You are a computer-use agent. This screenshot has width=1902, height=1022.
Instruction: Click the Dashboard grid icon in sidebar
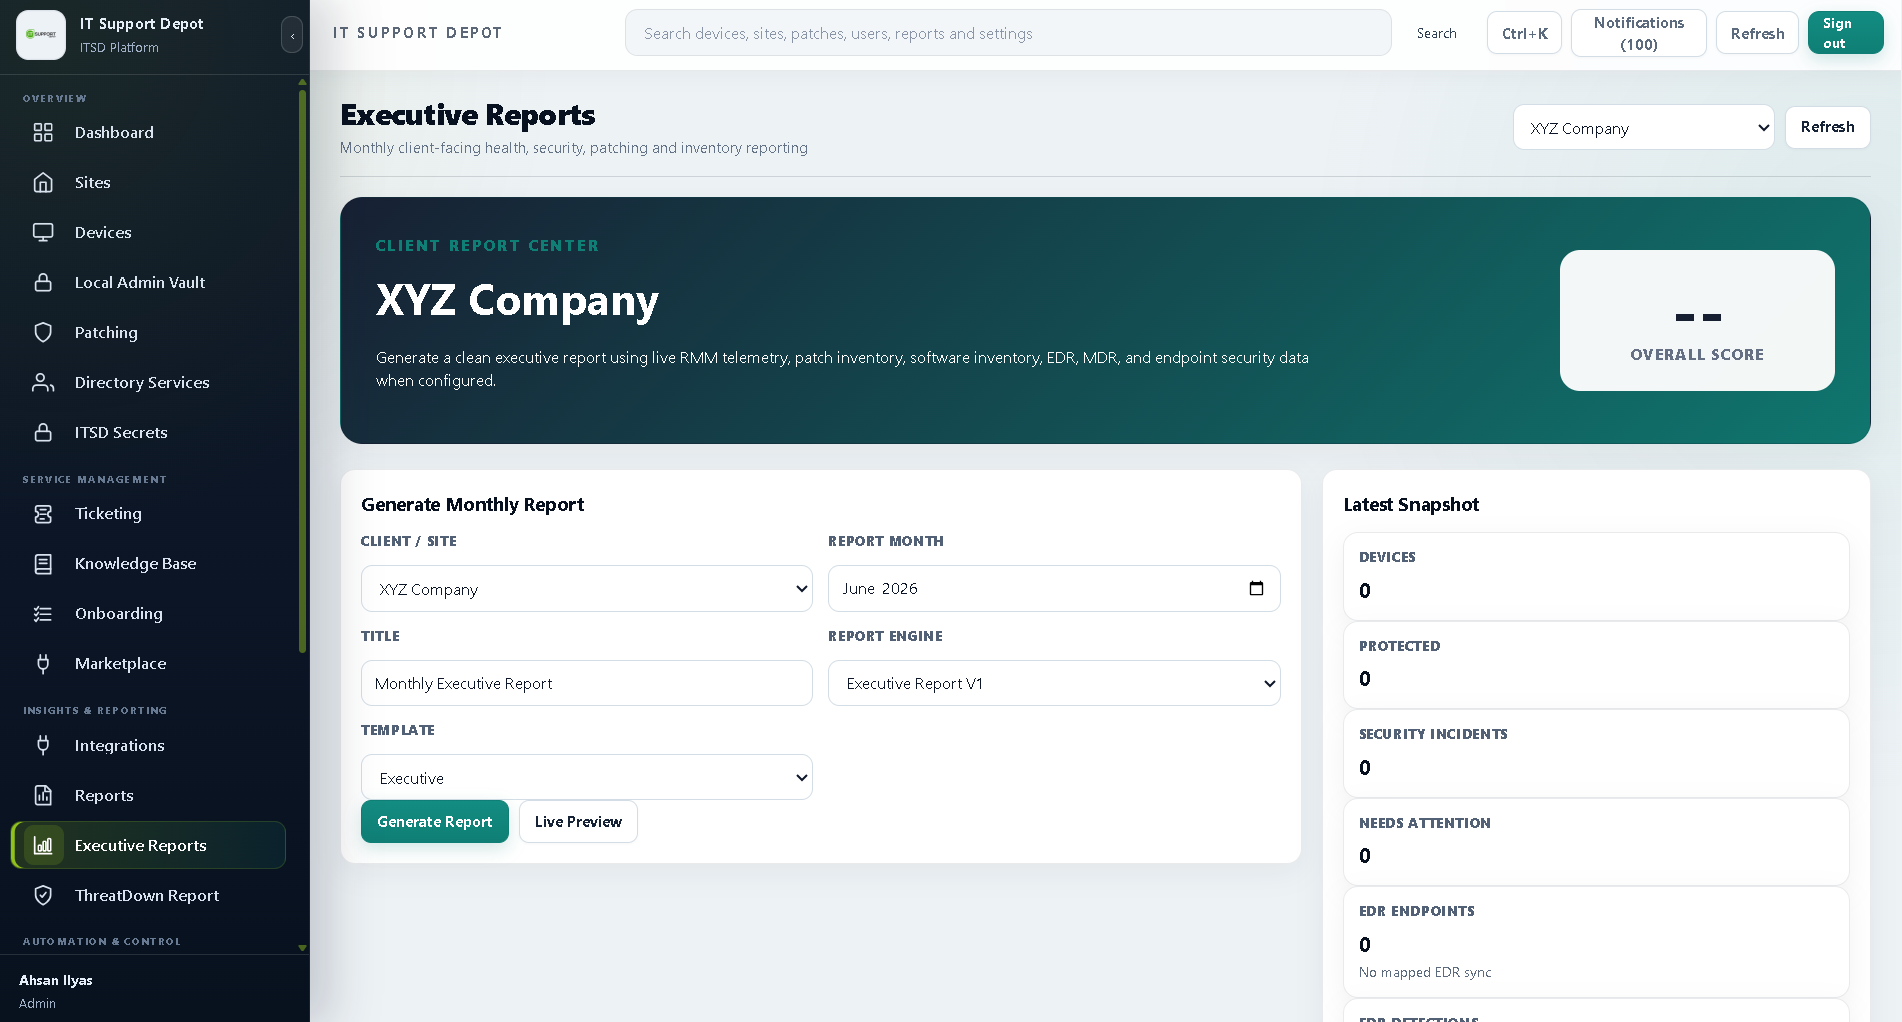43,132
